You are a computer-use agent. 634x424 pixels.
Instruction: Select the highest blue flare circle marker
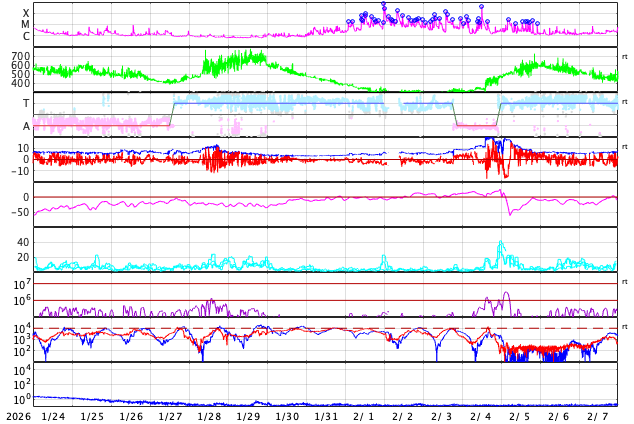tap(383, 5)
